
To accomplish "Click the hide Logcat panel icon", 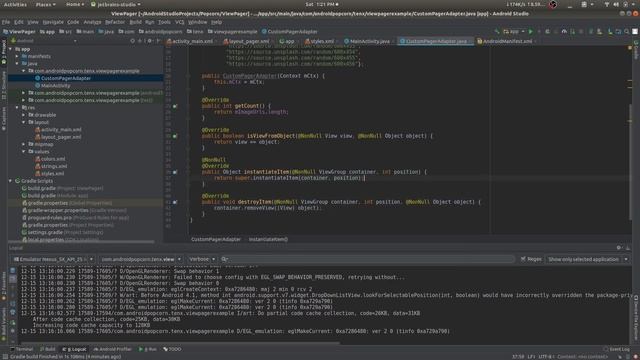I will pos(628,247).
